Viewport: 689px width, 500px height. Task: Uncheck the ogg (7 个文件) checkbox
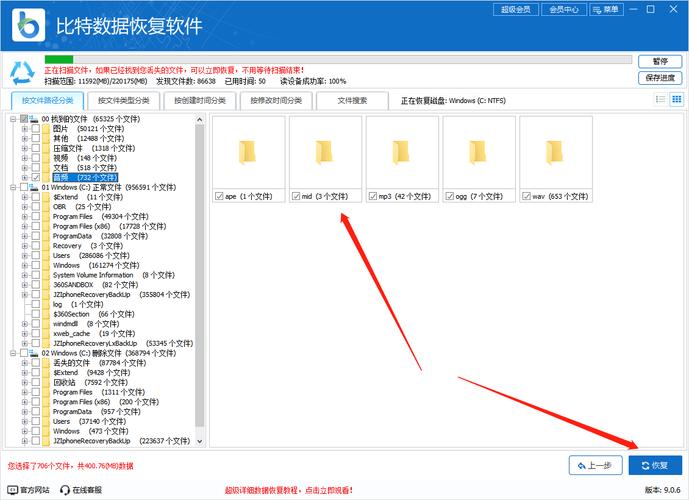pos(450,196)
